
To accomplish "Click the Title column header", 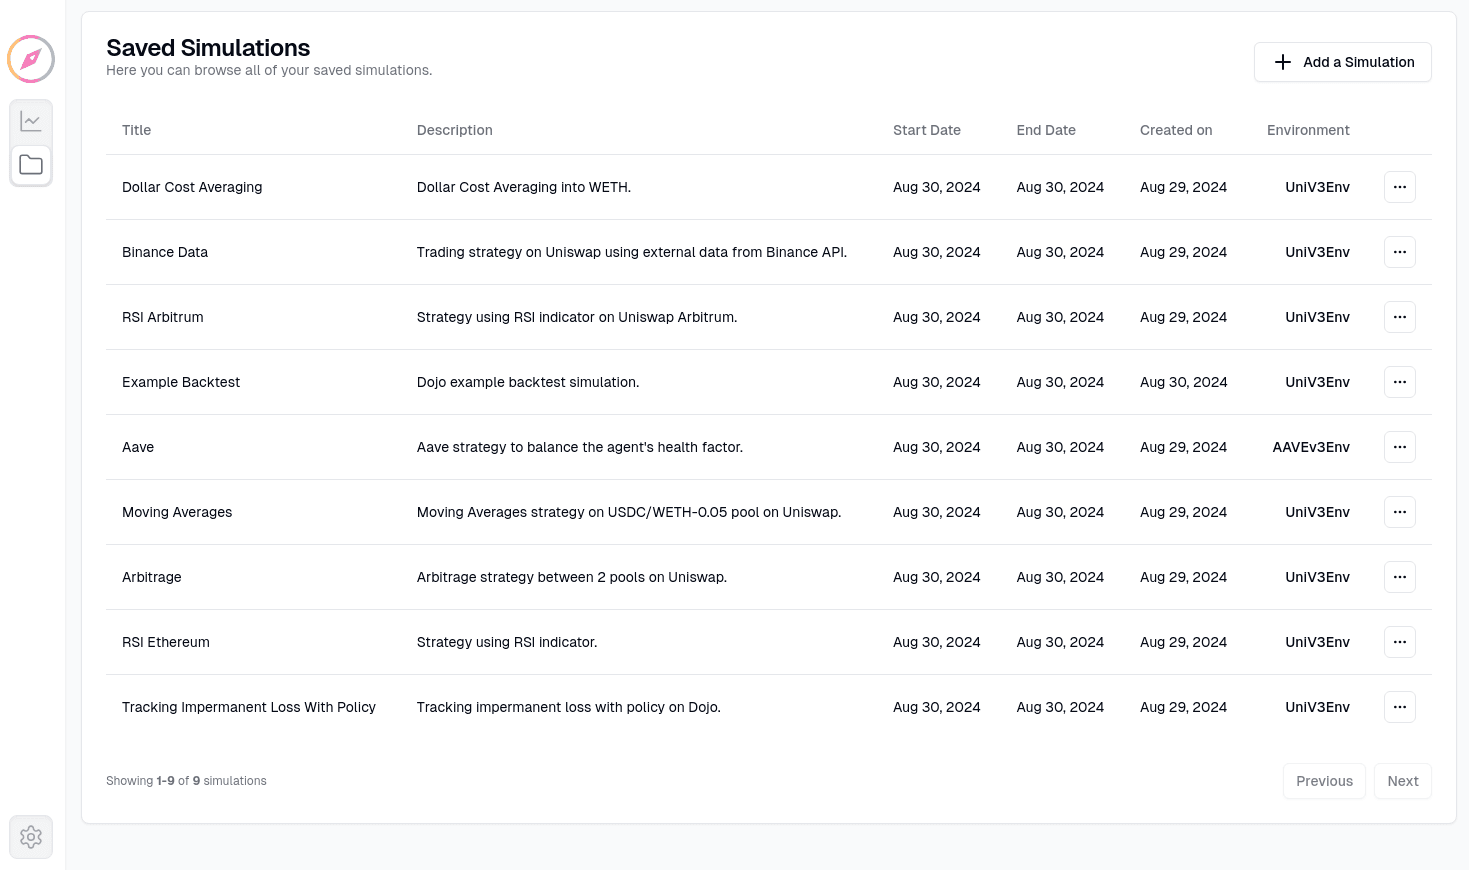I will pos(137,130).
